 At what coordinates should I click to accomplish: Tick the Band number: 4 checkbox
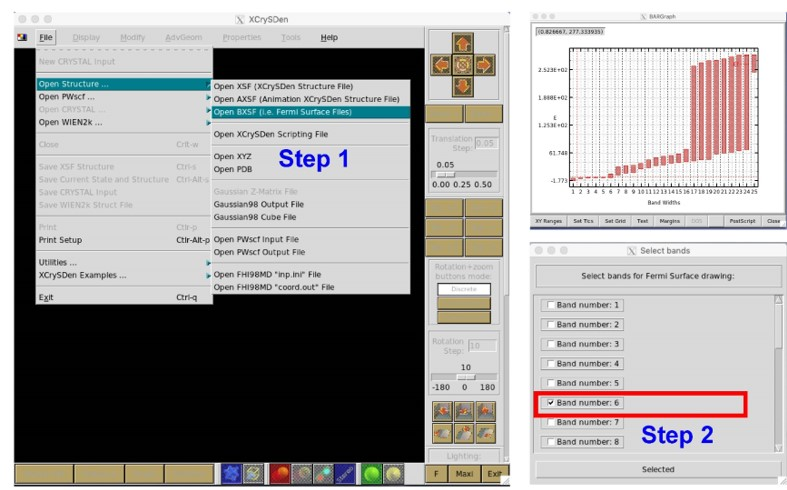551,363
